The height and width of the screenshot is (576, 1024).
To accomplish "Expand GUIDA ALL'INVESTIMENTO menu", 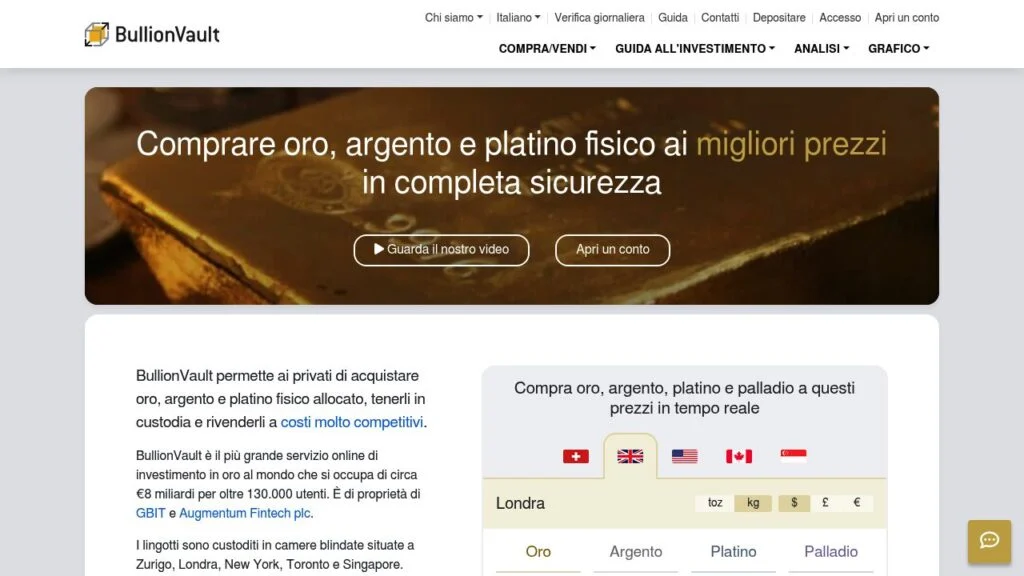I will 695,48.
